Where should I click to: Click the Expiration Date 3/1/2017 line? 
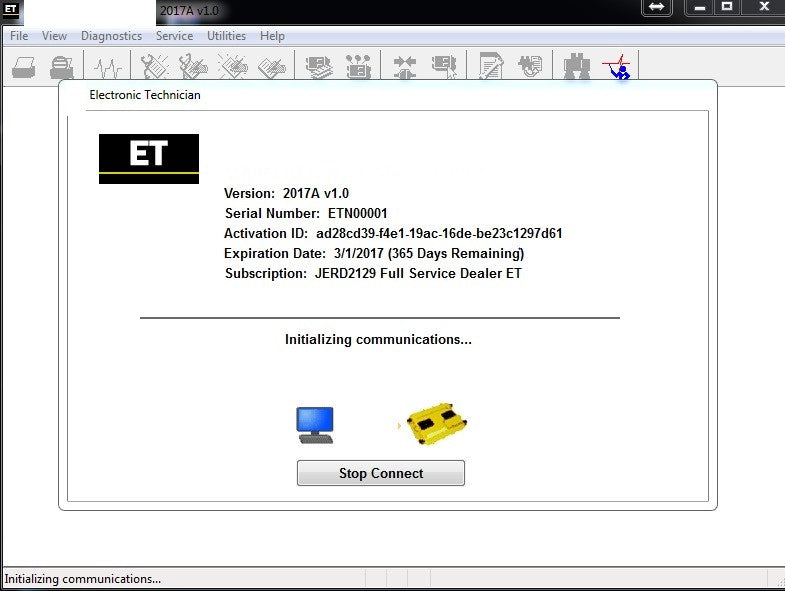click(x=374, y=253)
